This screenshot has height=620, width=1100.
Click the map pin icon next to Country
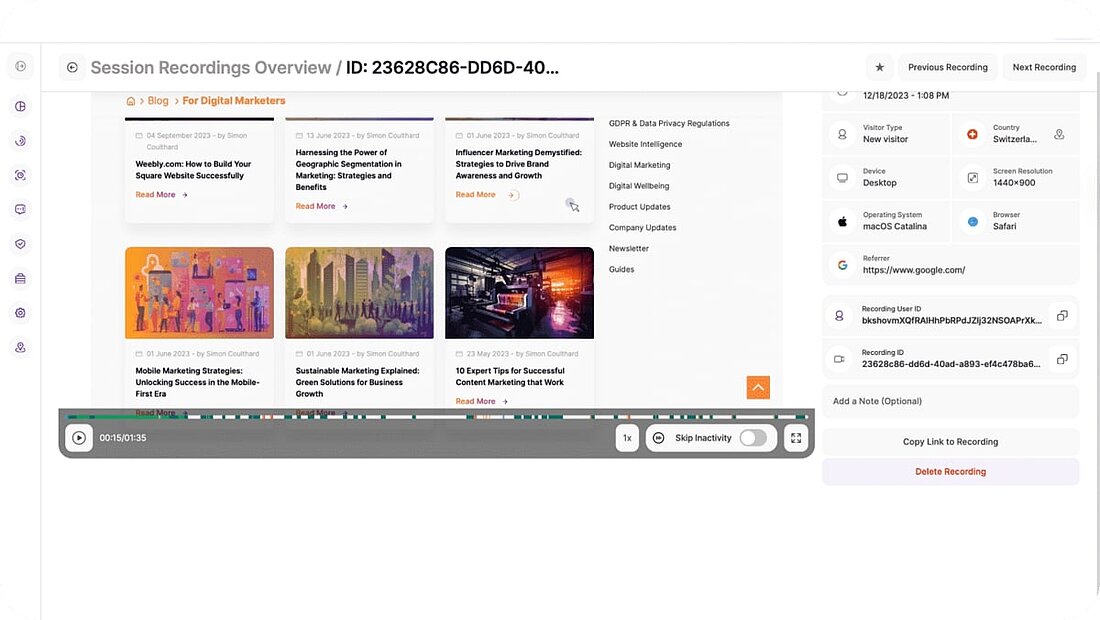click(x=1059, y=134)
